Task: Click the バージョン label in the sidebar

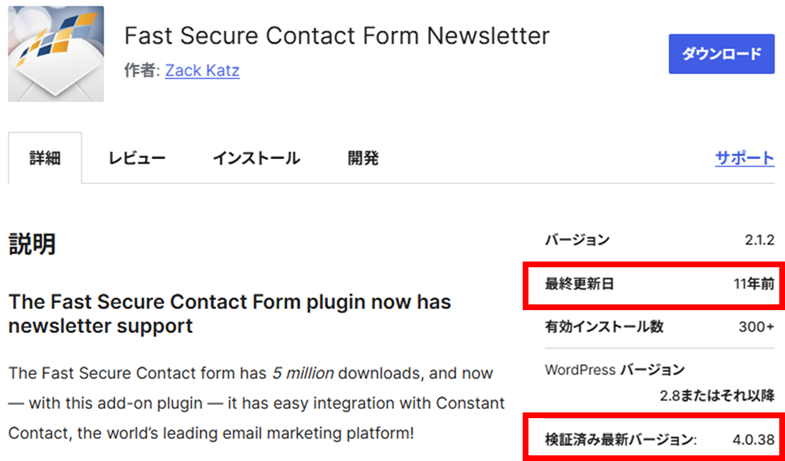Action: click(577, 240)
